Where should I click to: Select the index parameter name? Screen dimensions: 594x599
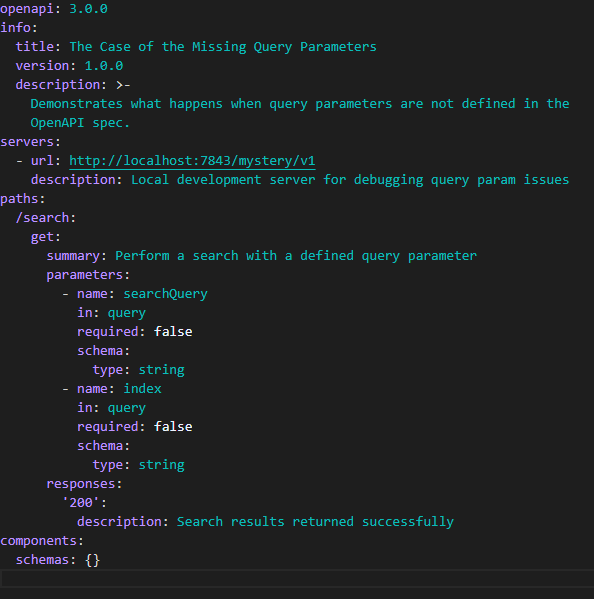(142, 389)
